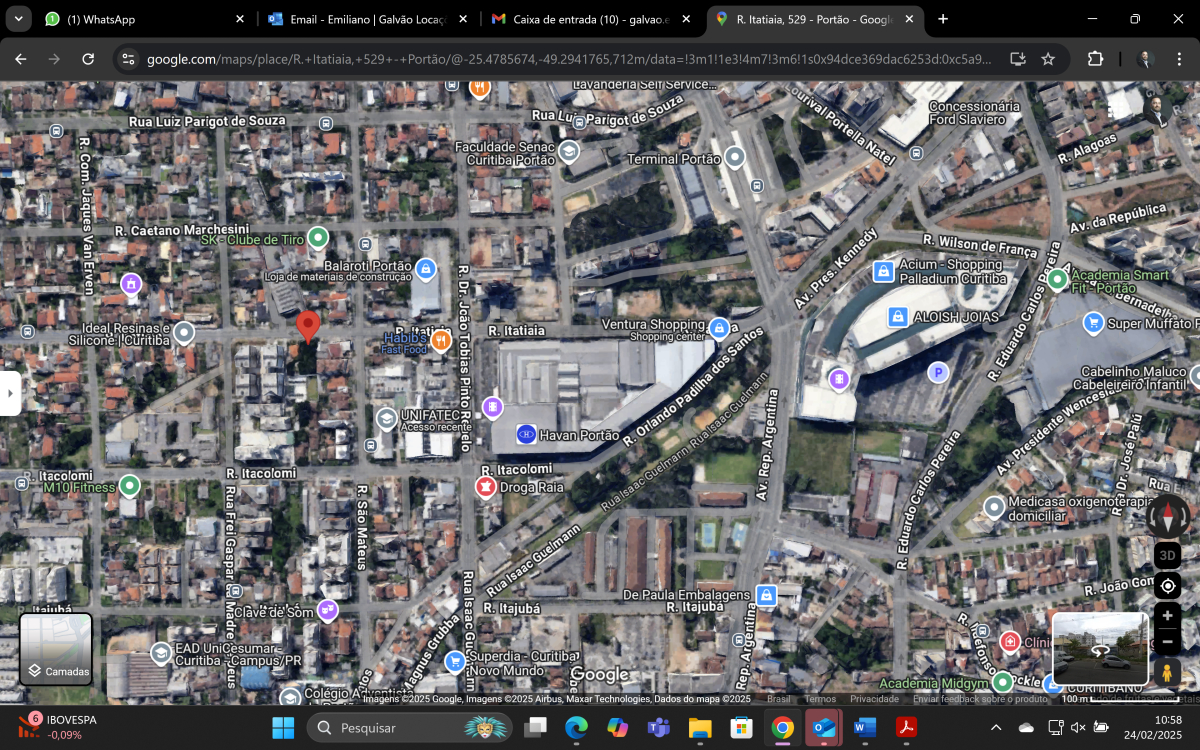Open the Windows Start menu
This screenshot has width=1200, height=750.
(x=283, y=727)
